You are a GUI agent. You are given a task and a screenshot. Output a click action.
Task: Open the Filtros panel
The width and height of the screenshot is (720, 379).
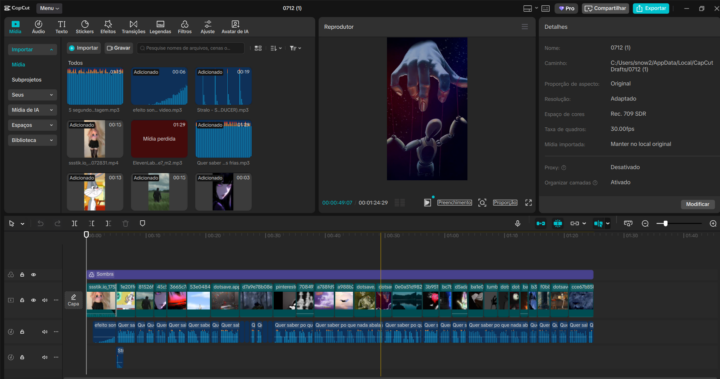point(185,27)
